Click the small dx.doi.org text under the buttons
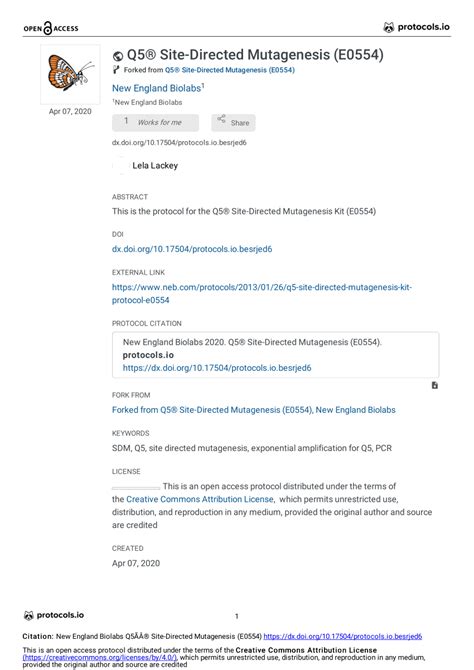474x670 pixels. point(179,143)
